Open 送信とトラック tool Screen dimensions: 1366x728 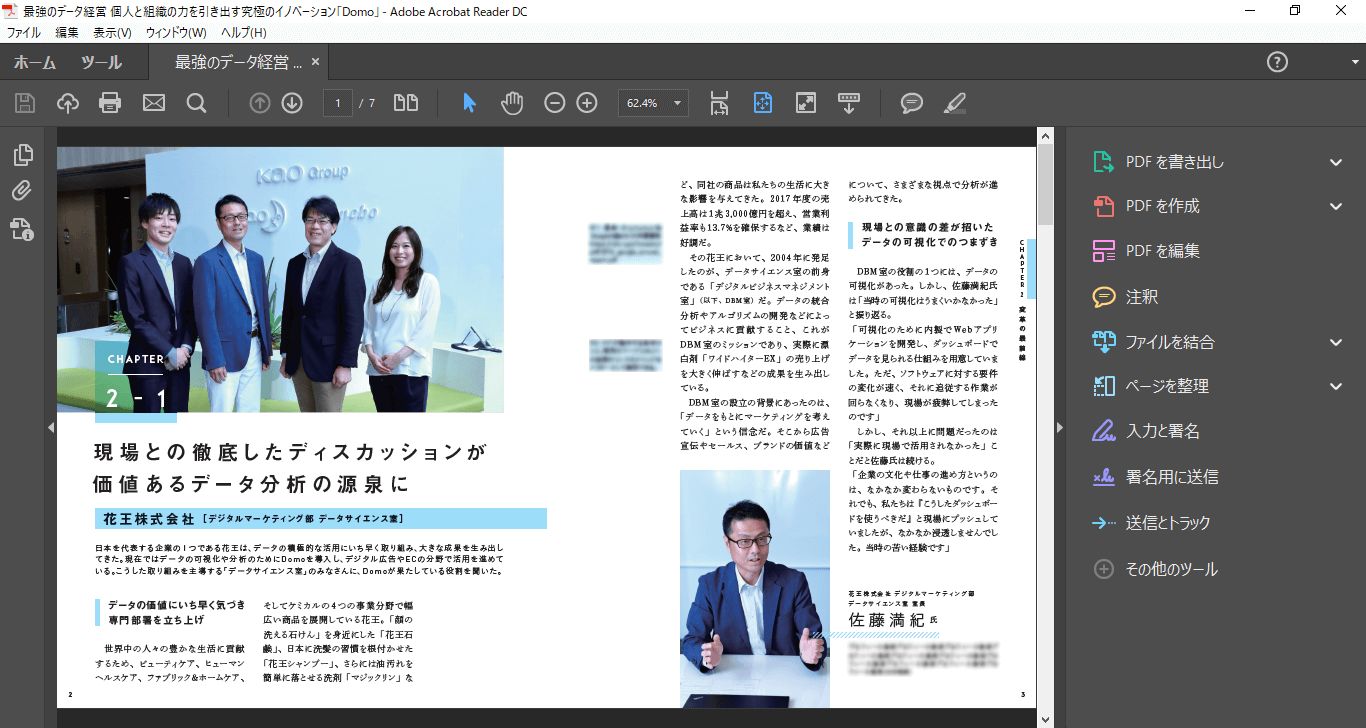(1152, 523)
